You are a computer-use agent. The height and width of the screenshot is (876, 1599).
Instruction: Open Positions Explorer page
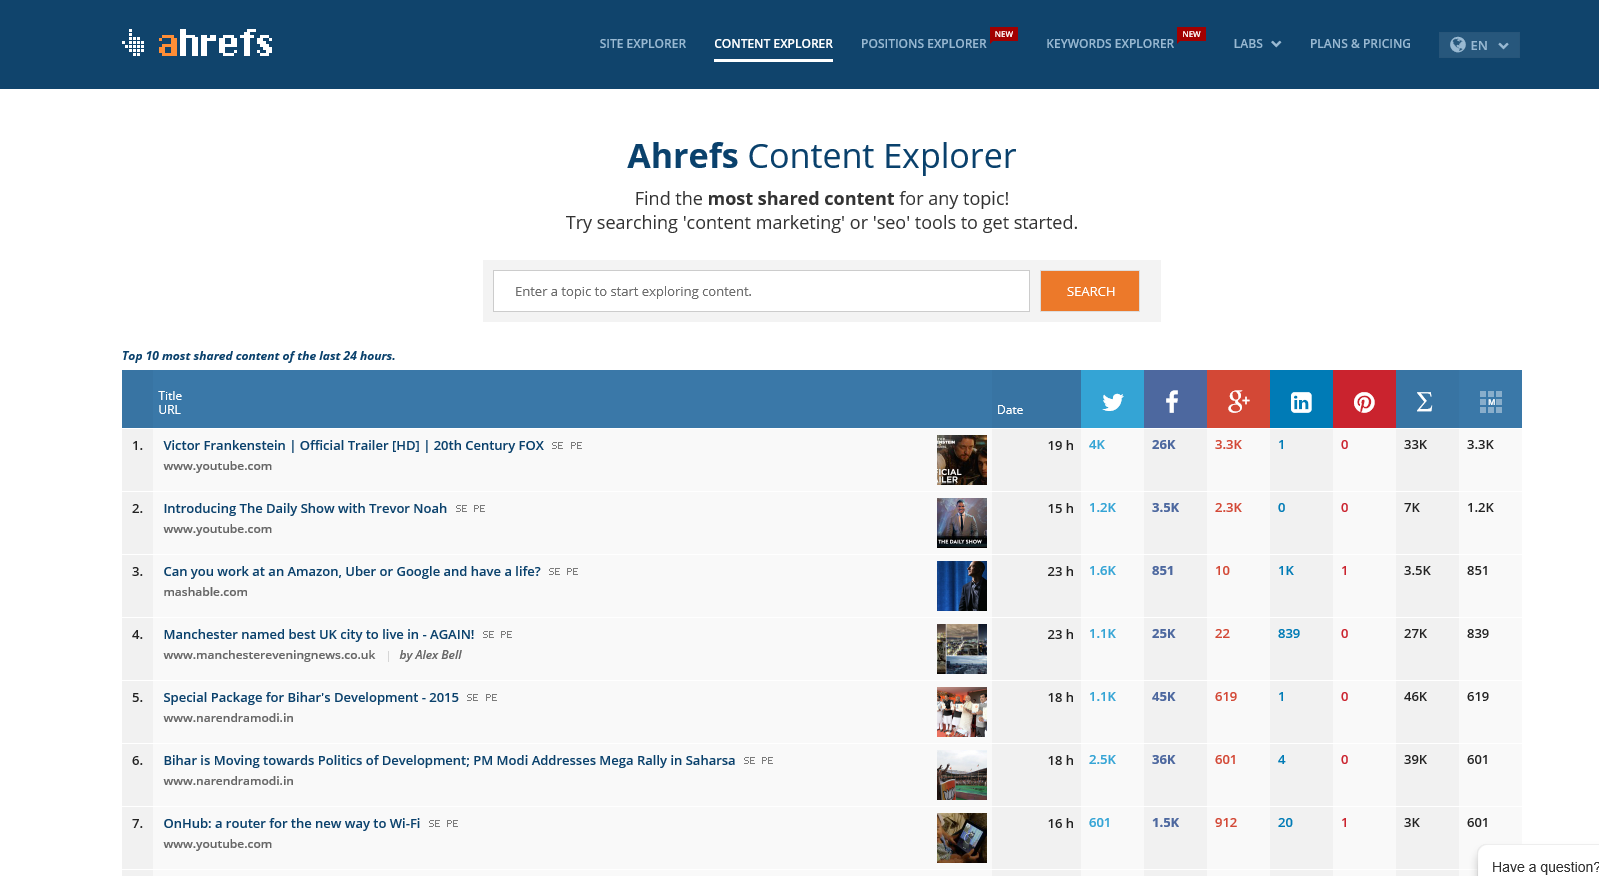(923, 44)
